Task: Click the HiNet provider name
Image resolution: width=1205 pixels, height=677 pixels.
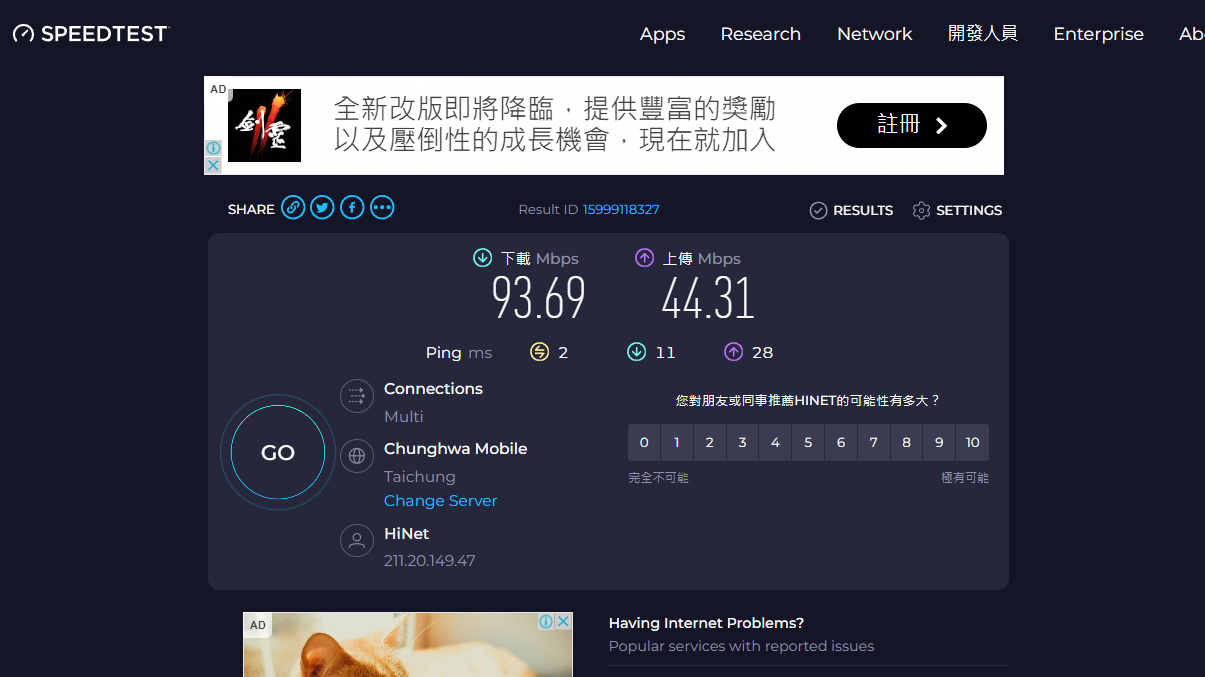Action: click(407, 534)
